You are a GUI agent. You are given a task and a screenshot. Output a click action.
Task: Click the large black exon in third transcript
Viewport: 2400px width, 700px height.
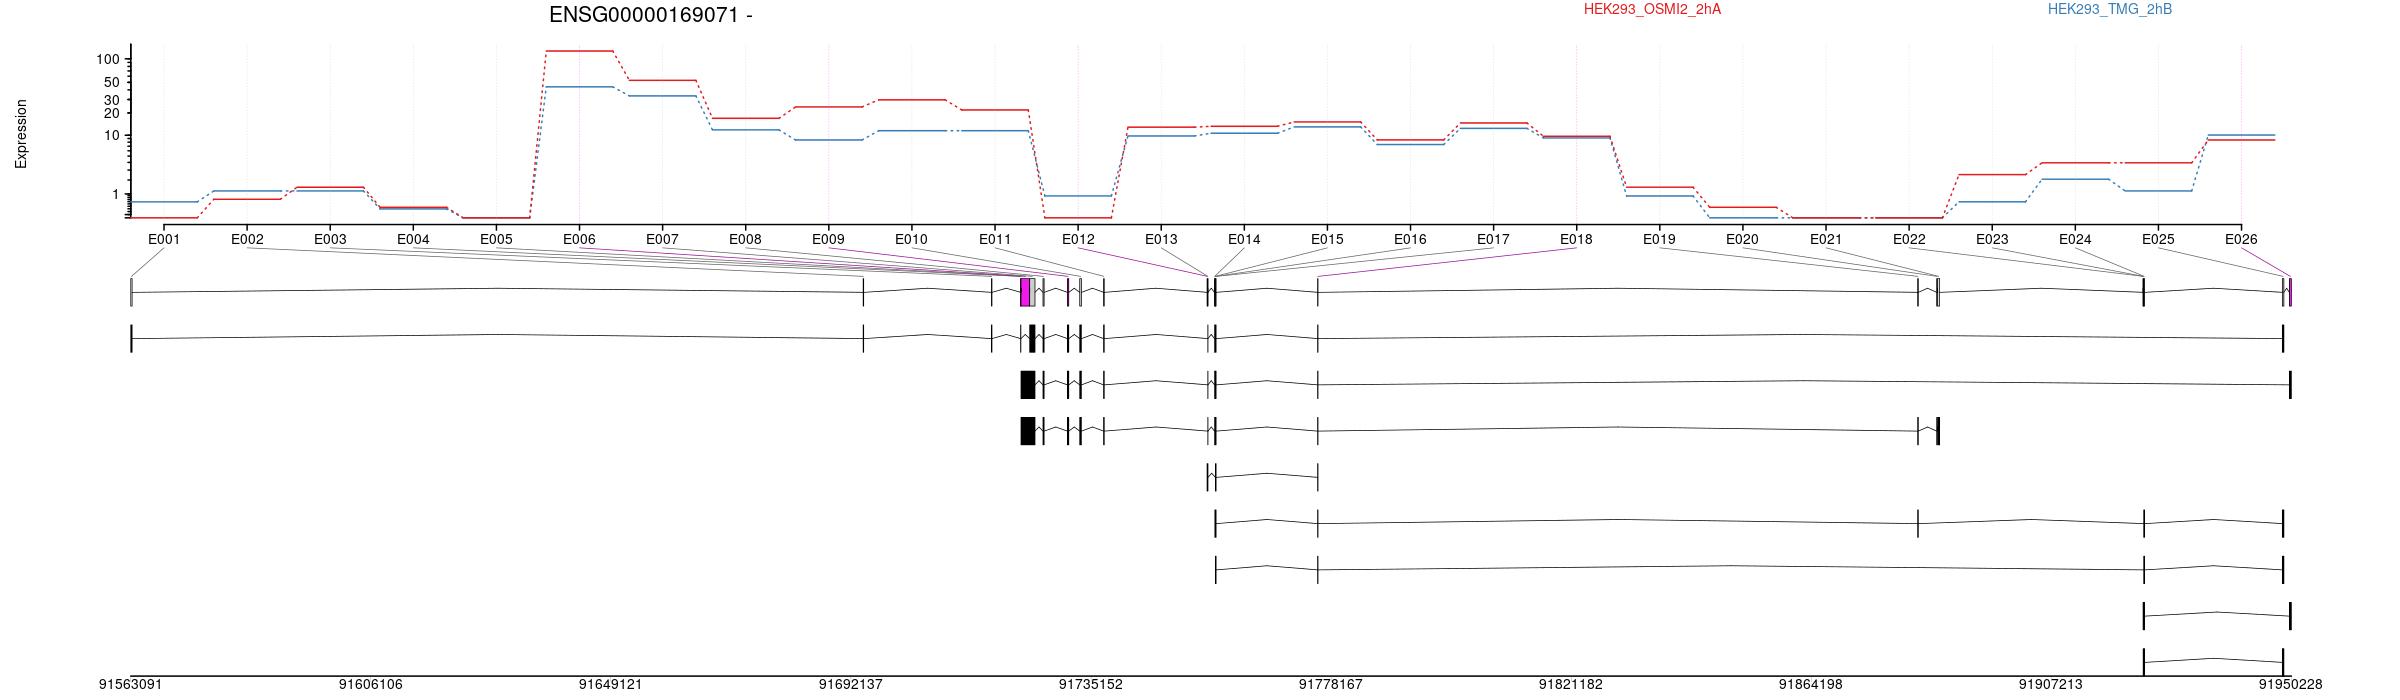click(x=1028, y=385)
